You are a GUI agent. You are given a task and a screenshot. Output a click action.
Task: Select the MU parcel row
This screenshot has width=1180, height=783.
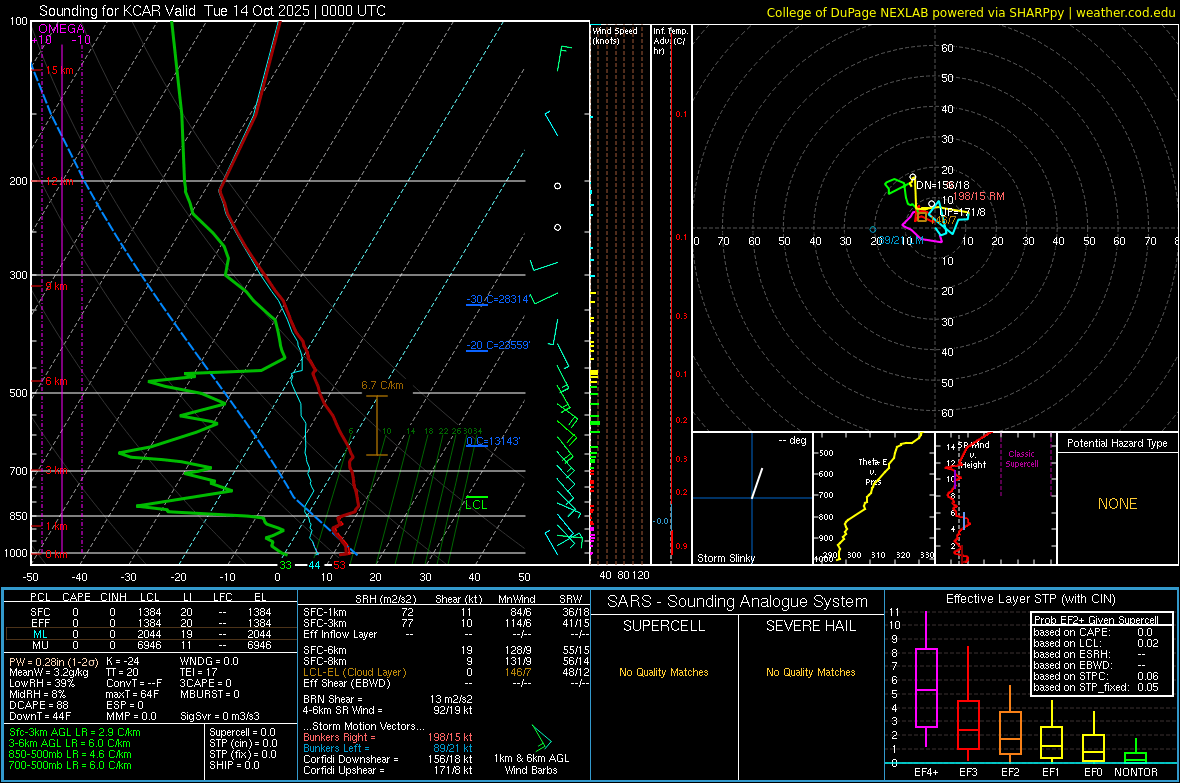click(x=151, y=645)
